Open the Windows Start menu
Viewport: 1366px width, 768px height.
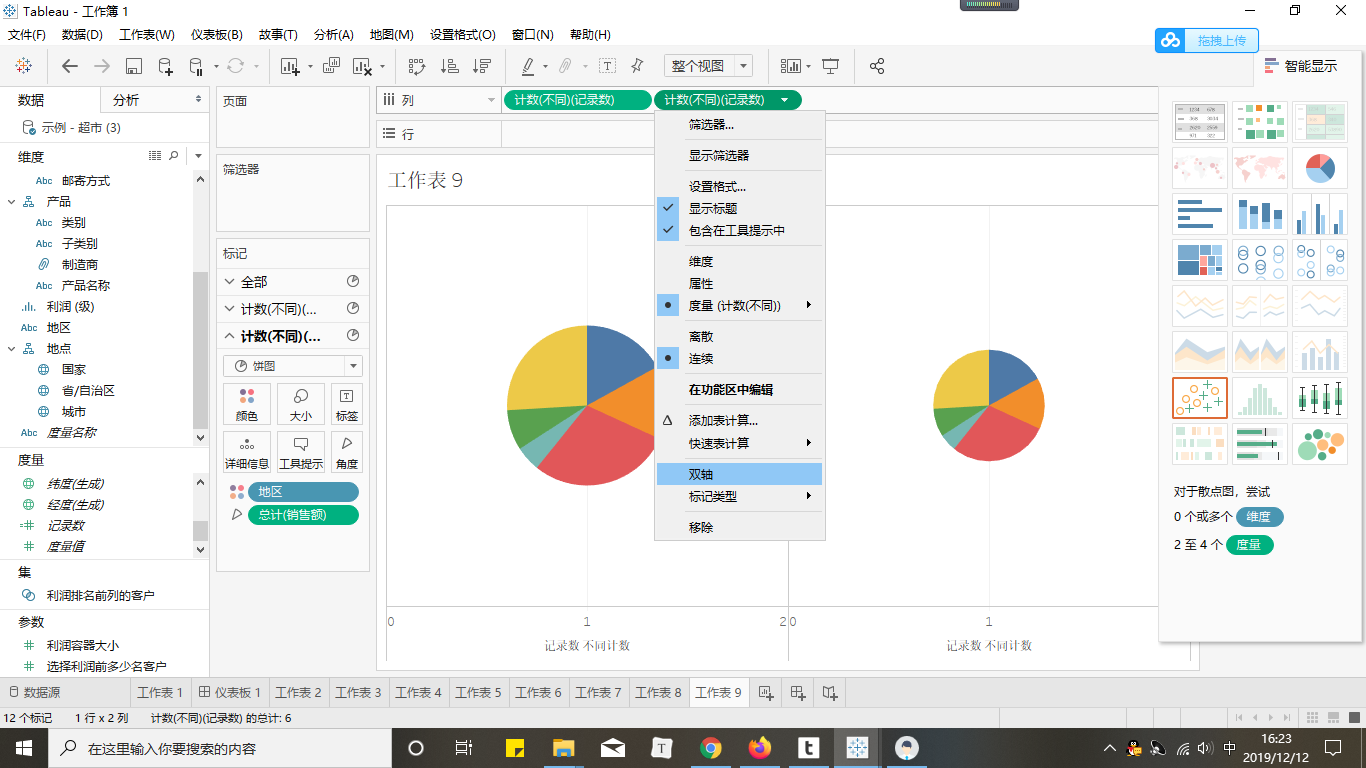point(23,748)
